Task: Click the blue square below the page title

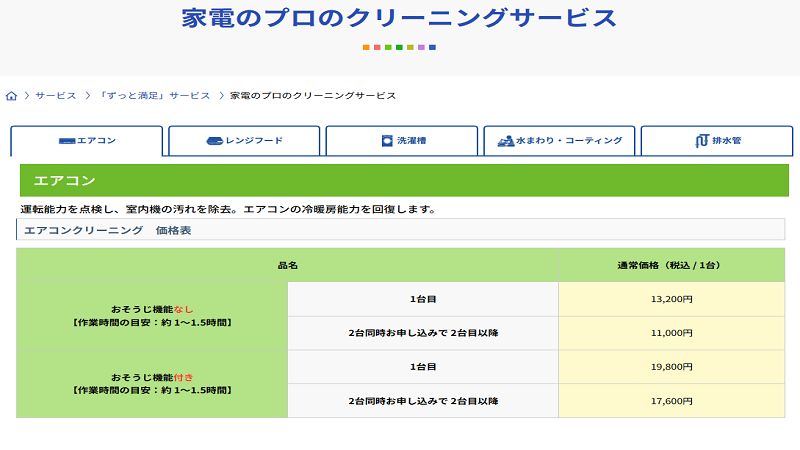Action: (x=432, y=47)
